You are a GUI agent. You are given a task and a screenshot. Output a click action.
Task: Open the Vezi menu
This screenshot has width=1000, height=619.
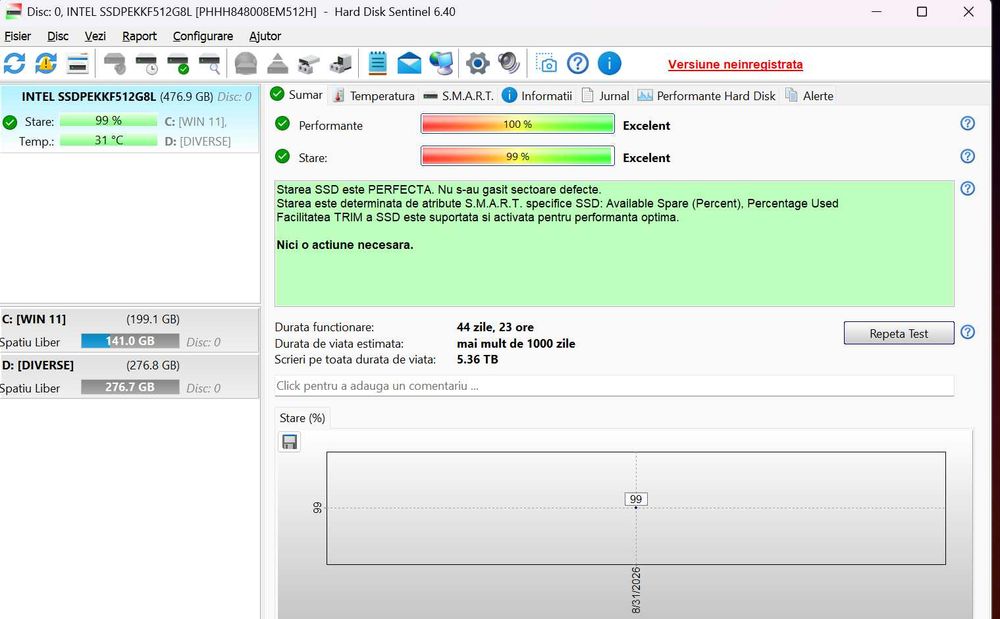95,36
